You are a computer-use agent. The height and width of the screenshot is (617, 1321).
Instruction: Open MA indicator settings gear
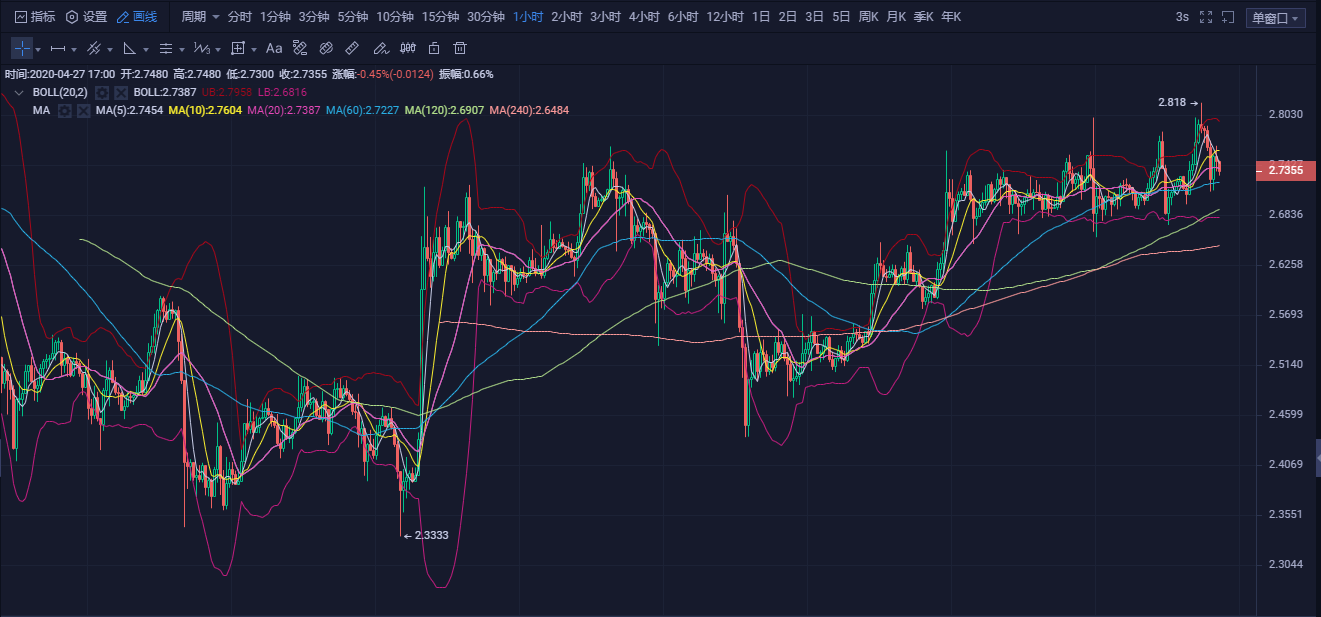[65, 110]
